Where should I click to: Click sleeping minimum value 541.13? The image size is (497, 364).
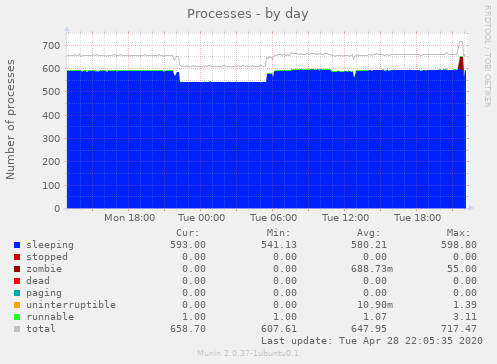(x=279, y=245)
